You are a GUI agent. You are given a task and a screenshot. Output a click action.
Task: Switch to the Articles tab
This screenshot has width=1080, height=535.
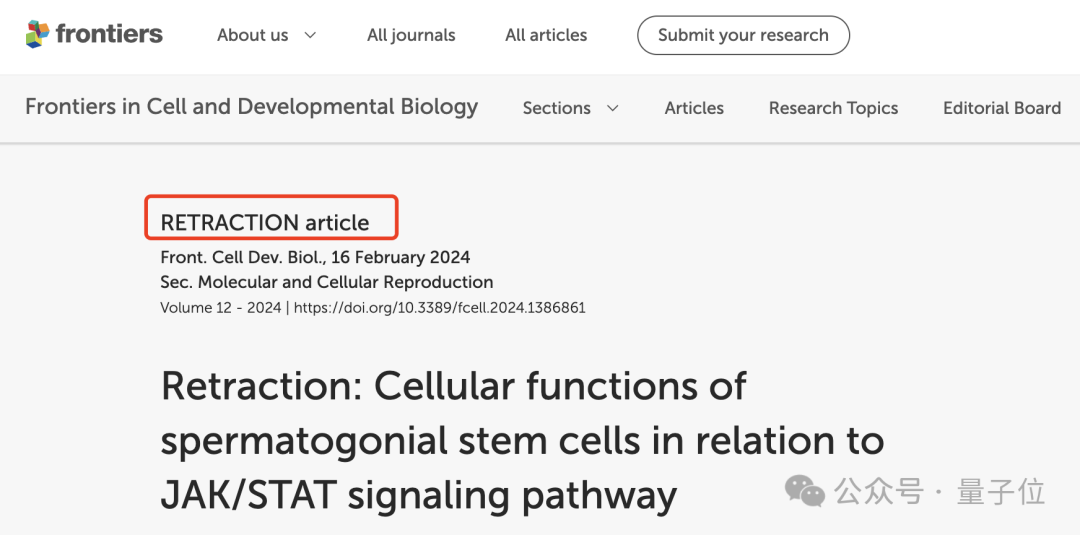click(x=694, y=108)
